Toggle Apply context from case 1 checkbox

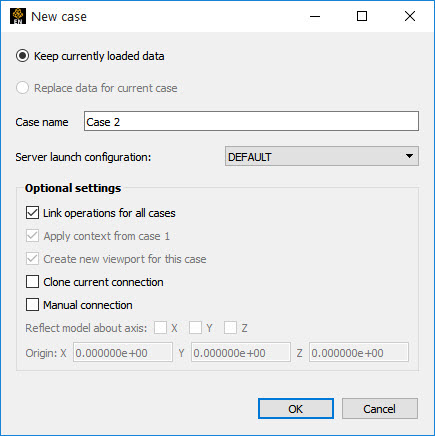click(32, 236)
